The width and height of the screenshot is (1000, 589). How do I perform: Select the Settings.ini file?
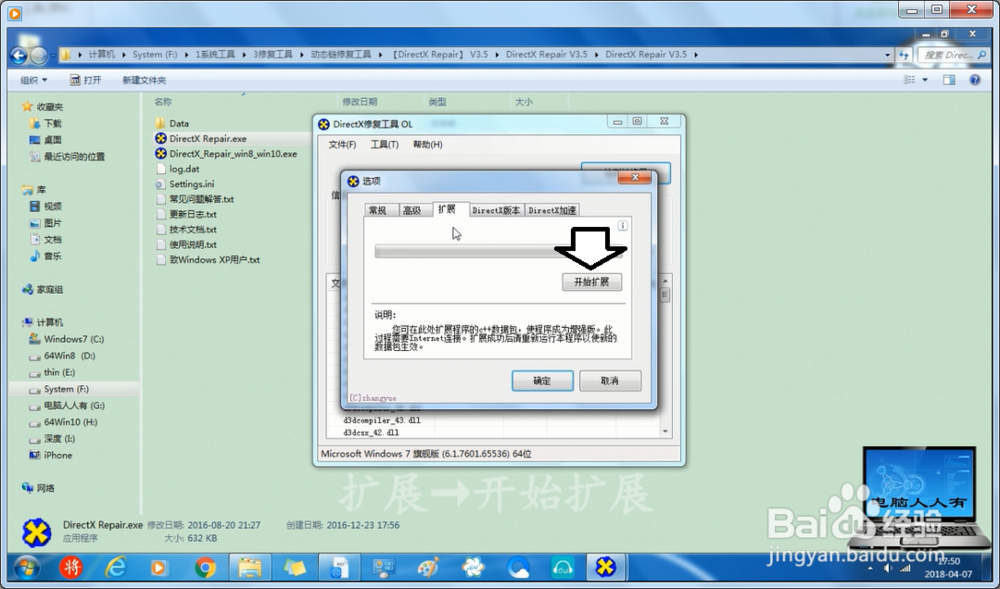pos(185,184)
